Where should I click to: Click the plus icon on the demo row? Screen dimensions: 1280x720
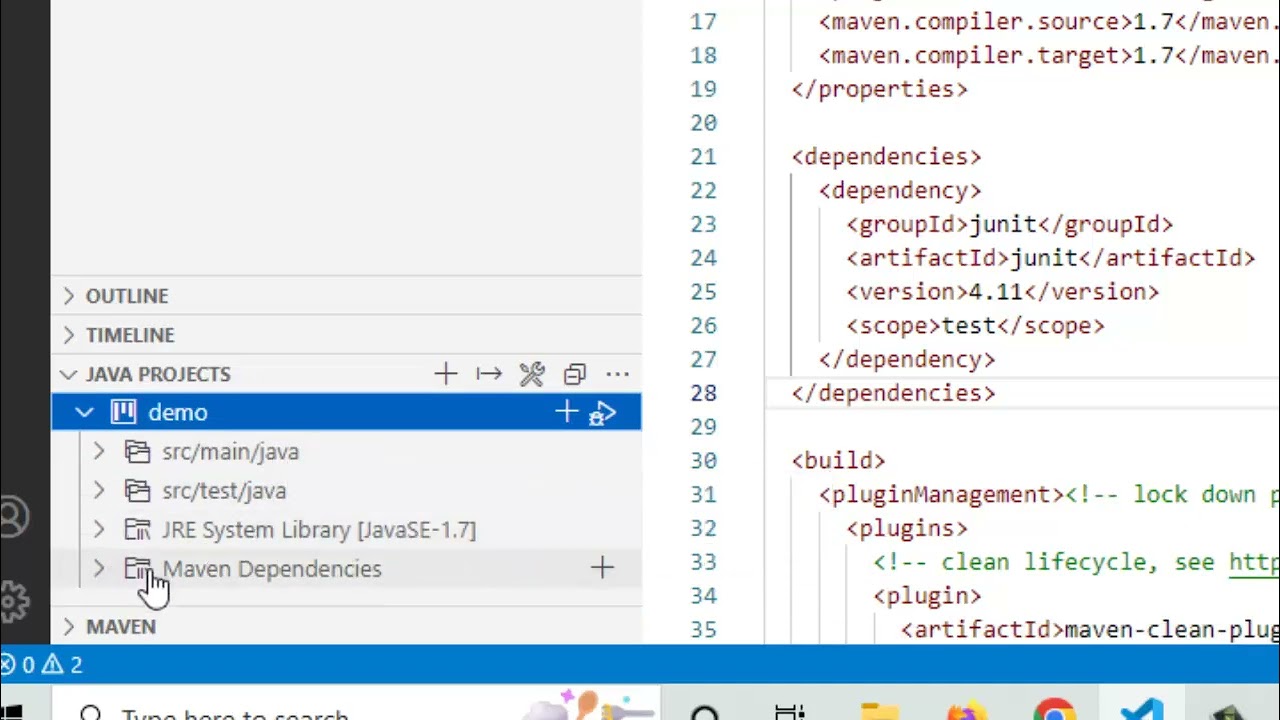coord(566,412)
